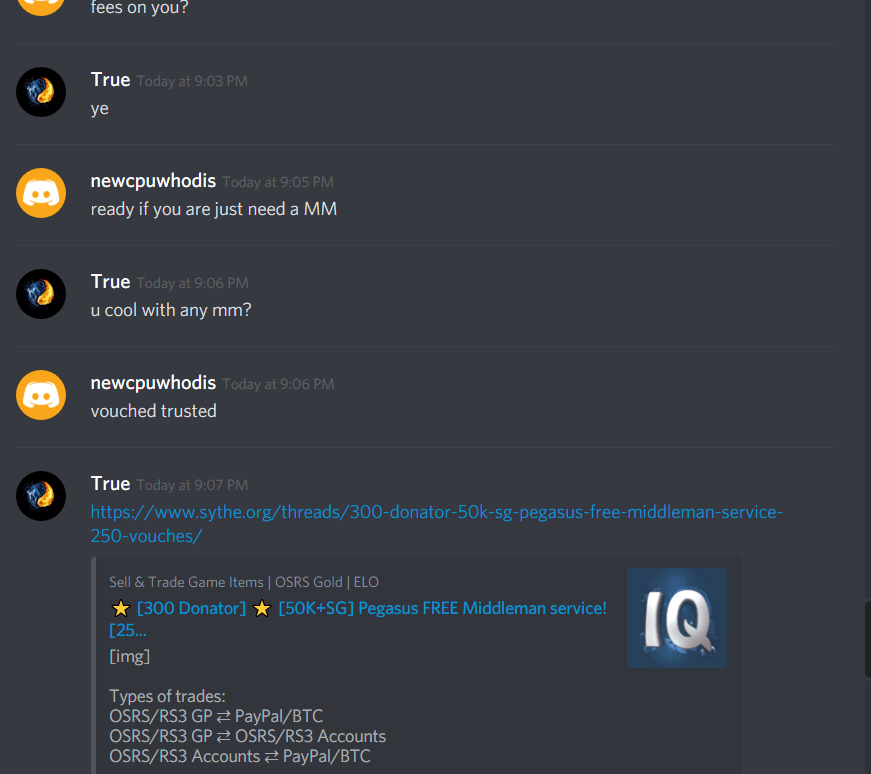The image size is (871, 774).
Task: Click the '[300 Donator]' text in the embed title
Action: 191,608
